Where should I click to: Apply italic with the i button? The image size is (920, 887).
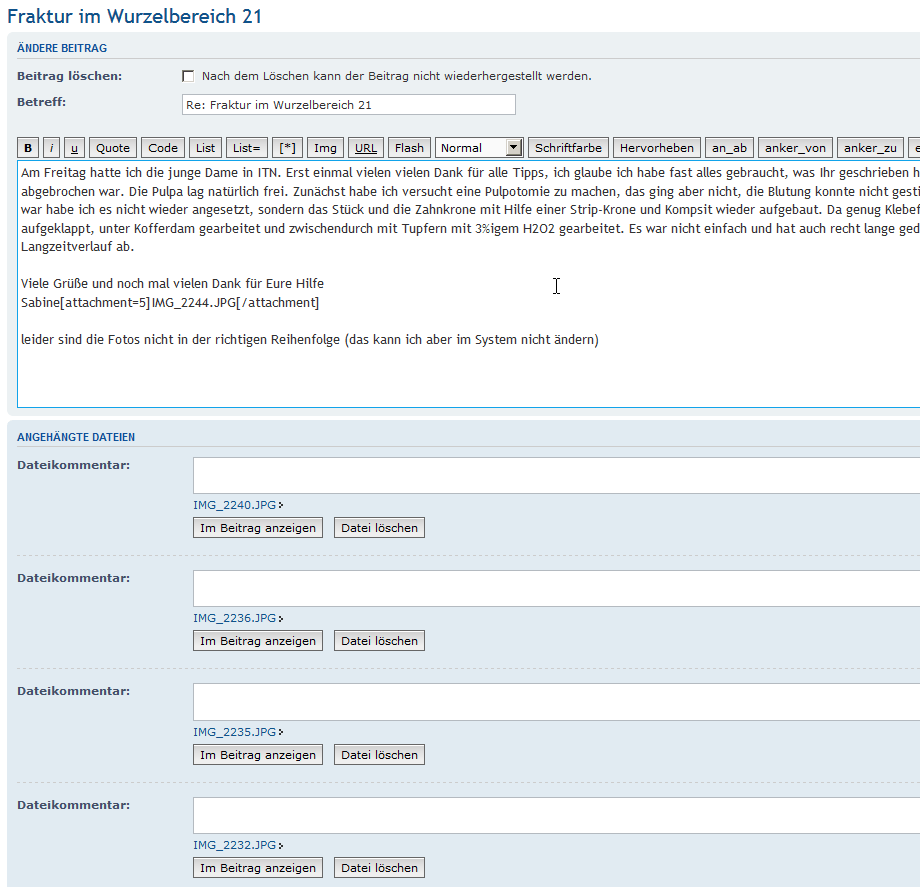tap(52, 148)
